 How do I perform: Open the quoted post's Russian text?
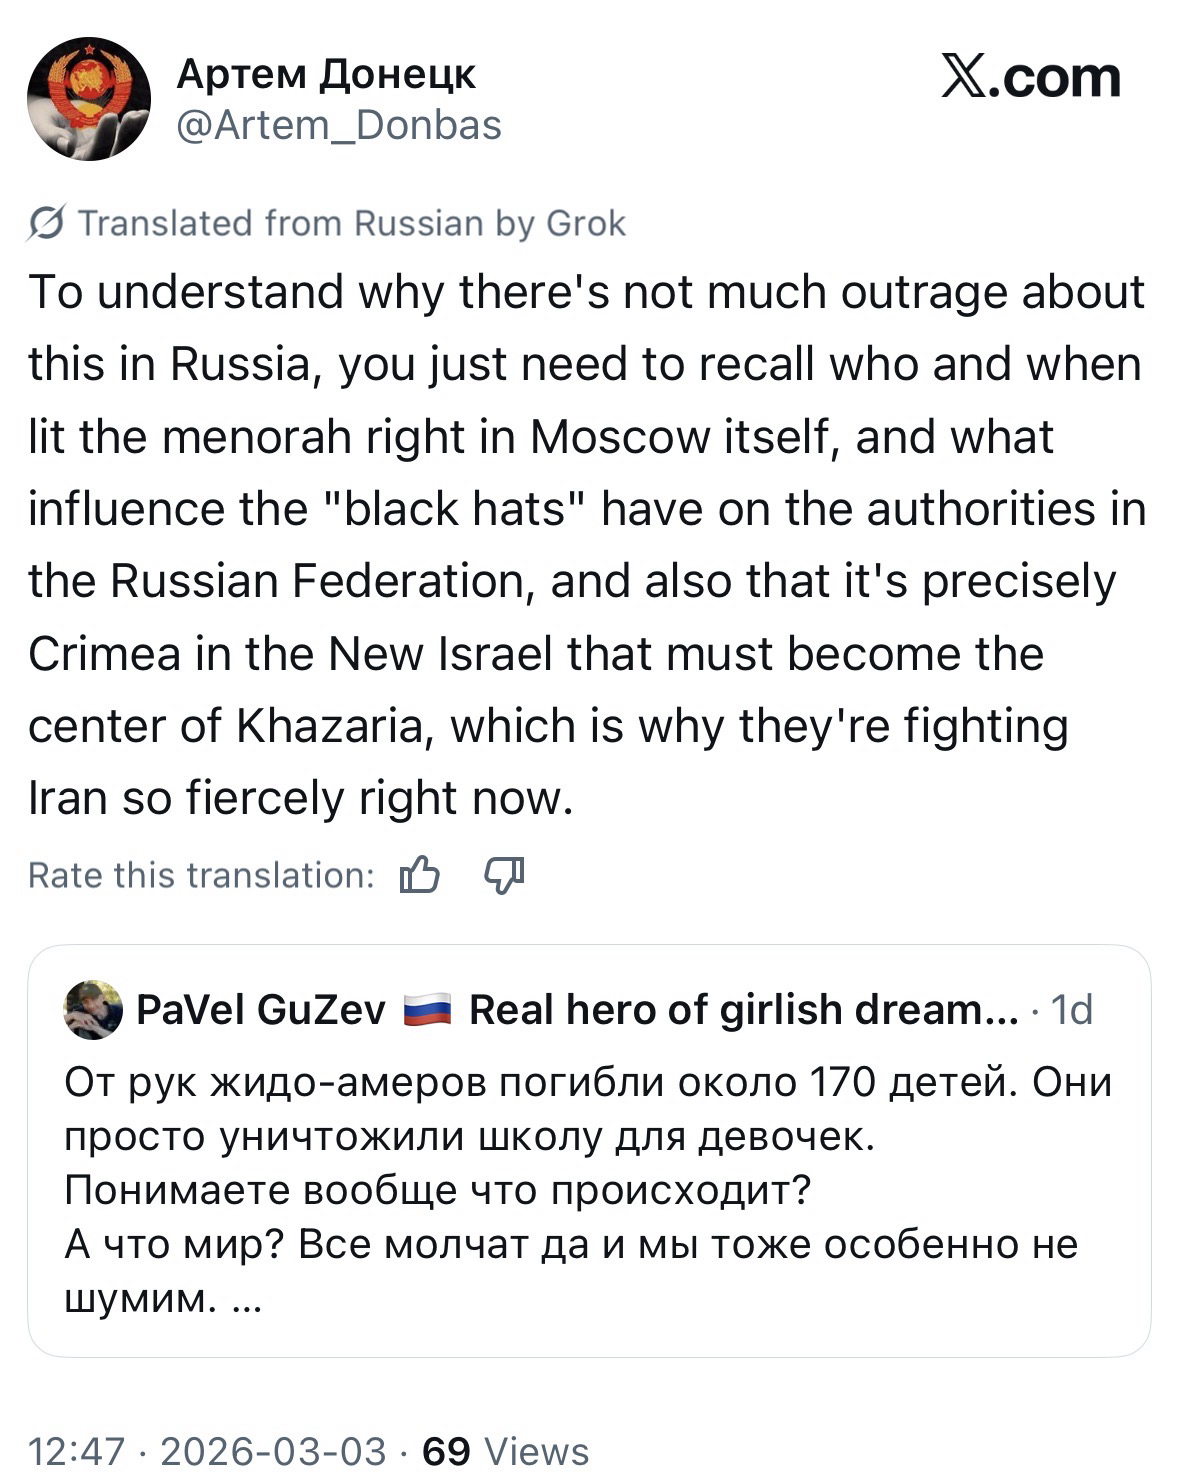click(x=587, y=1164)
